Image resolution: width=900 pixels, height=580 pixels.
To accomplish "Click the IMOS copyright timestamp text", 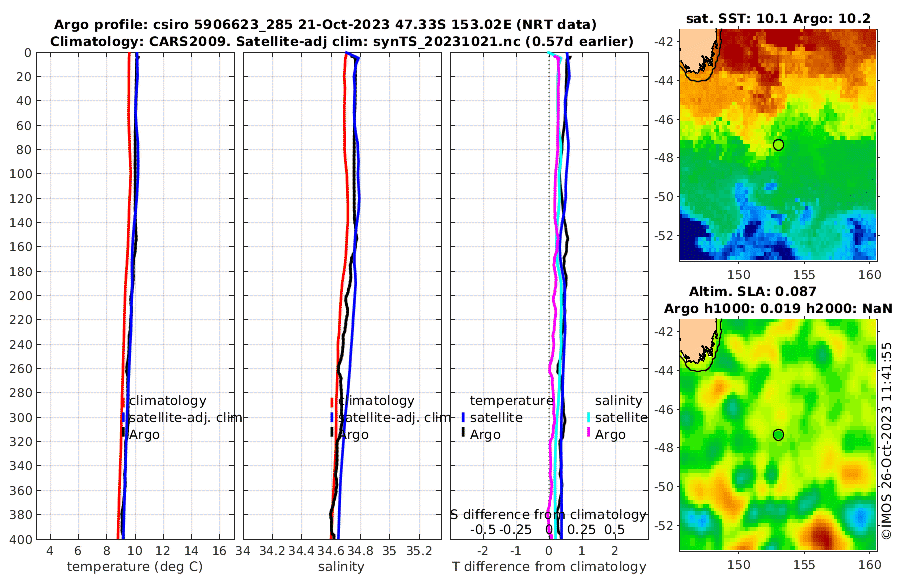I will (x=887, y=440).
